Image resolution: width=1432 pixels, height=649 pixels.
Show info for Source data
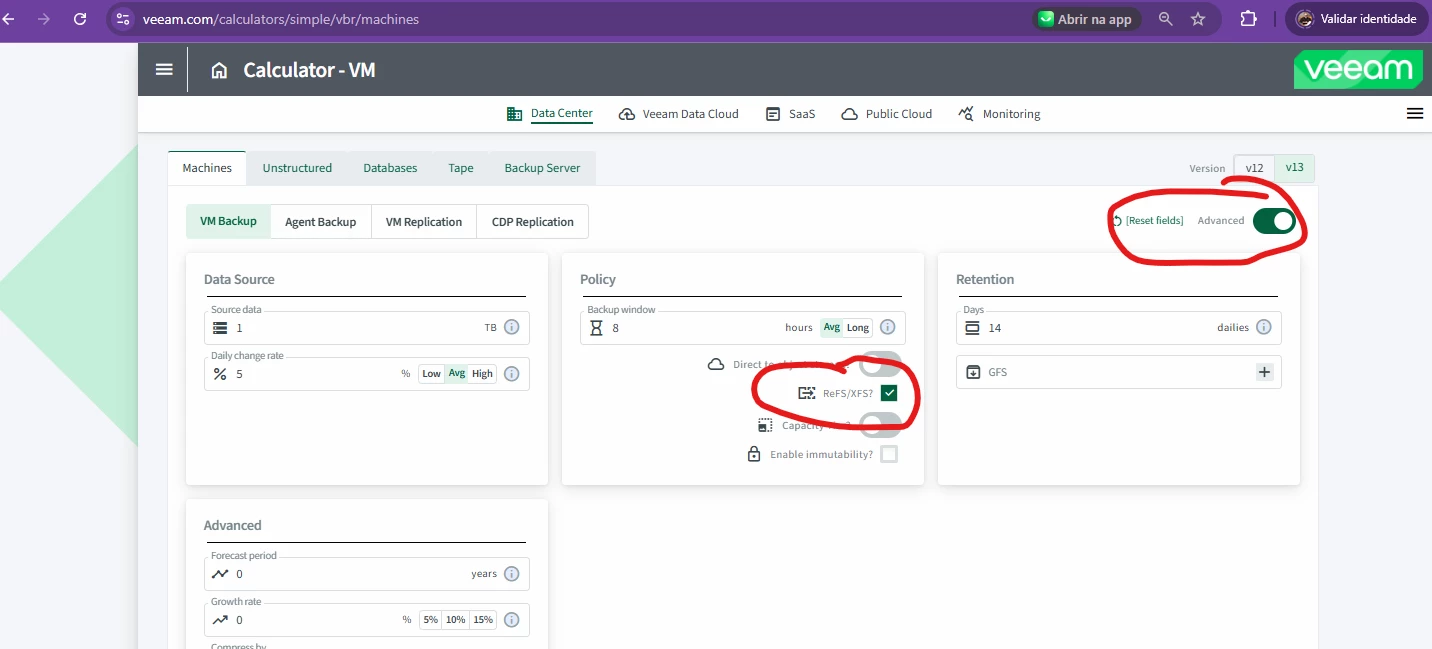[x=511, y=328]
